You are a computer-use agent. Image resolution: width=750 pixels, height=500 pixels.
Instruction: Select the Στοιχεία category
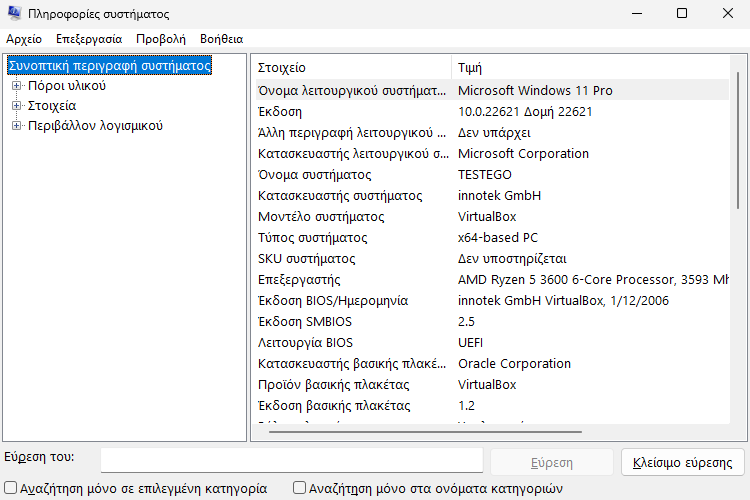(52, 106)
